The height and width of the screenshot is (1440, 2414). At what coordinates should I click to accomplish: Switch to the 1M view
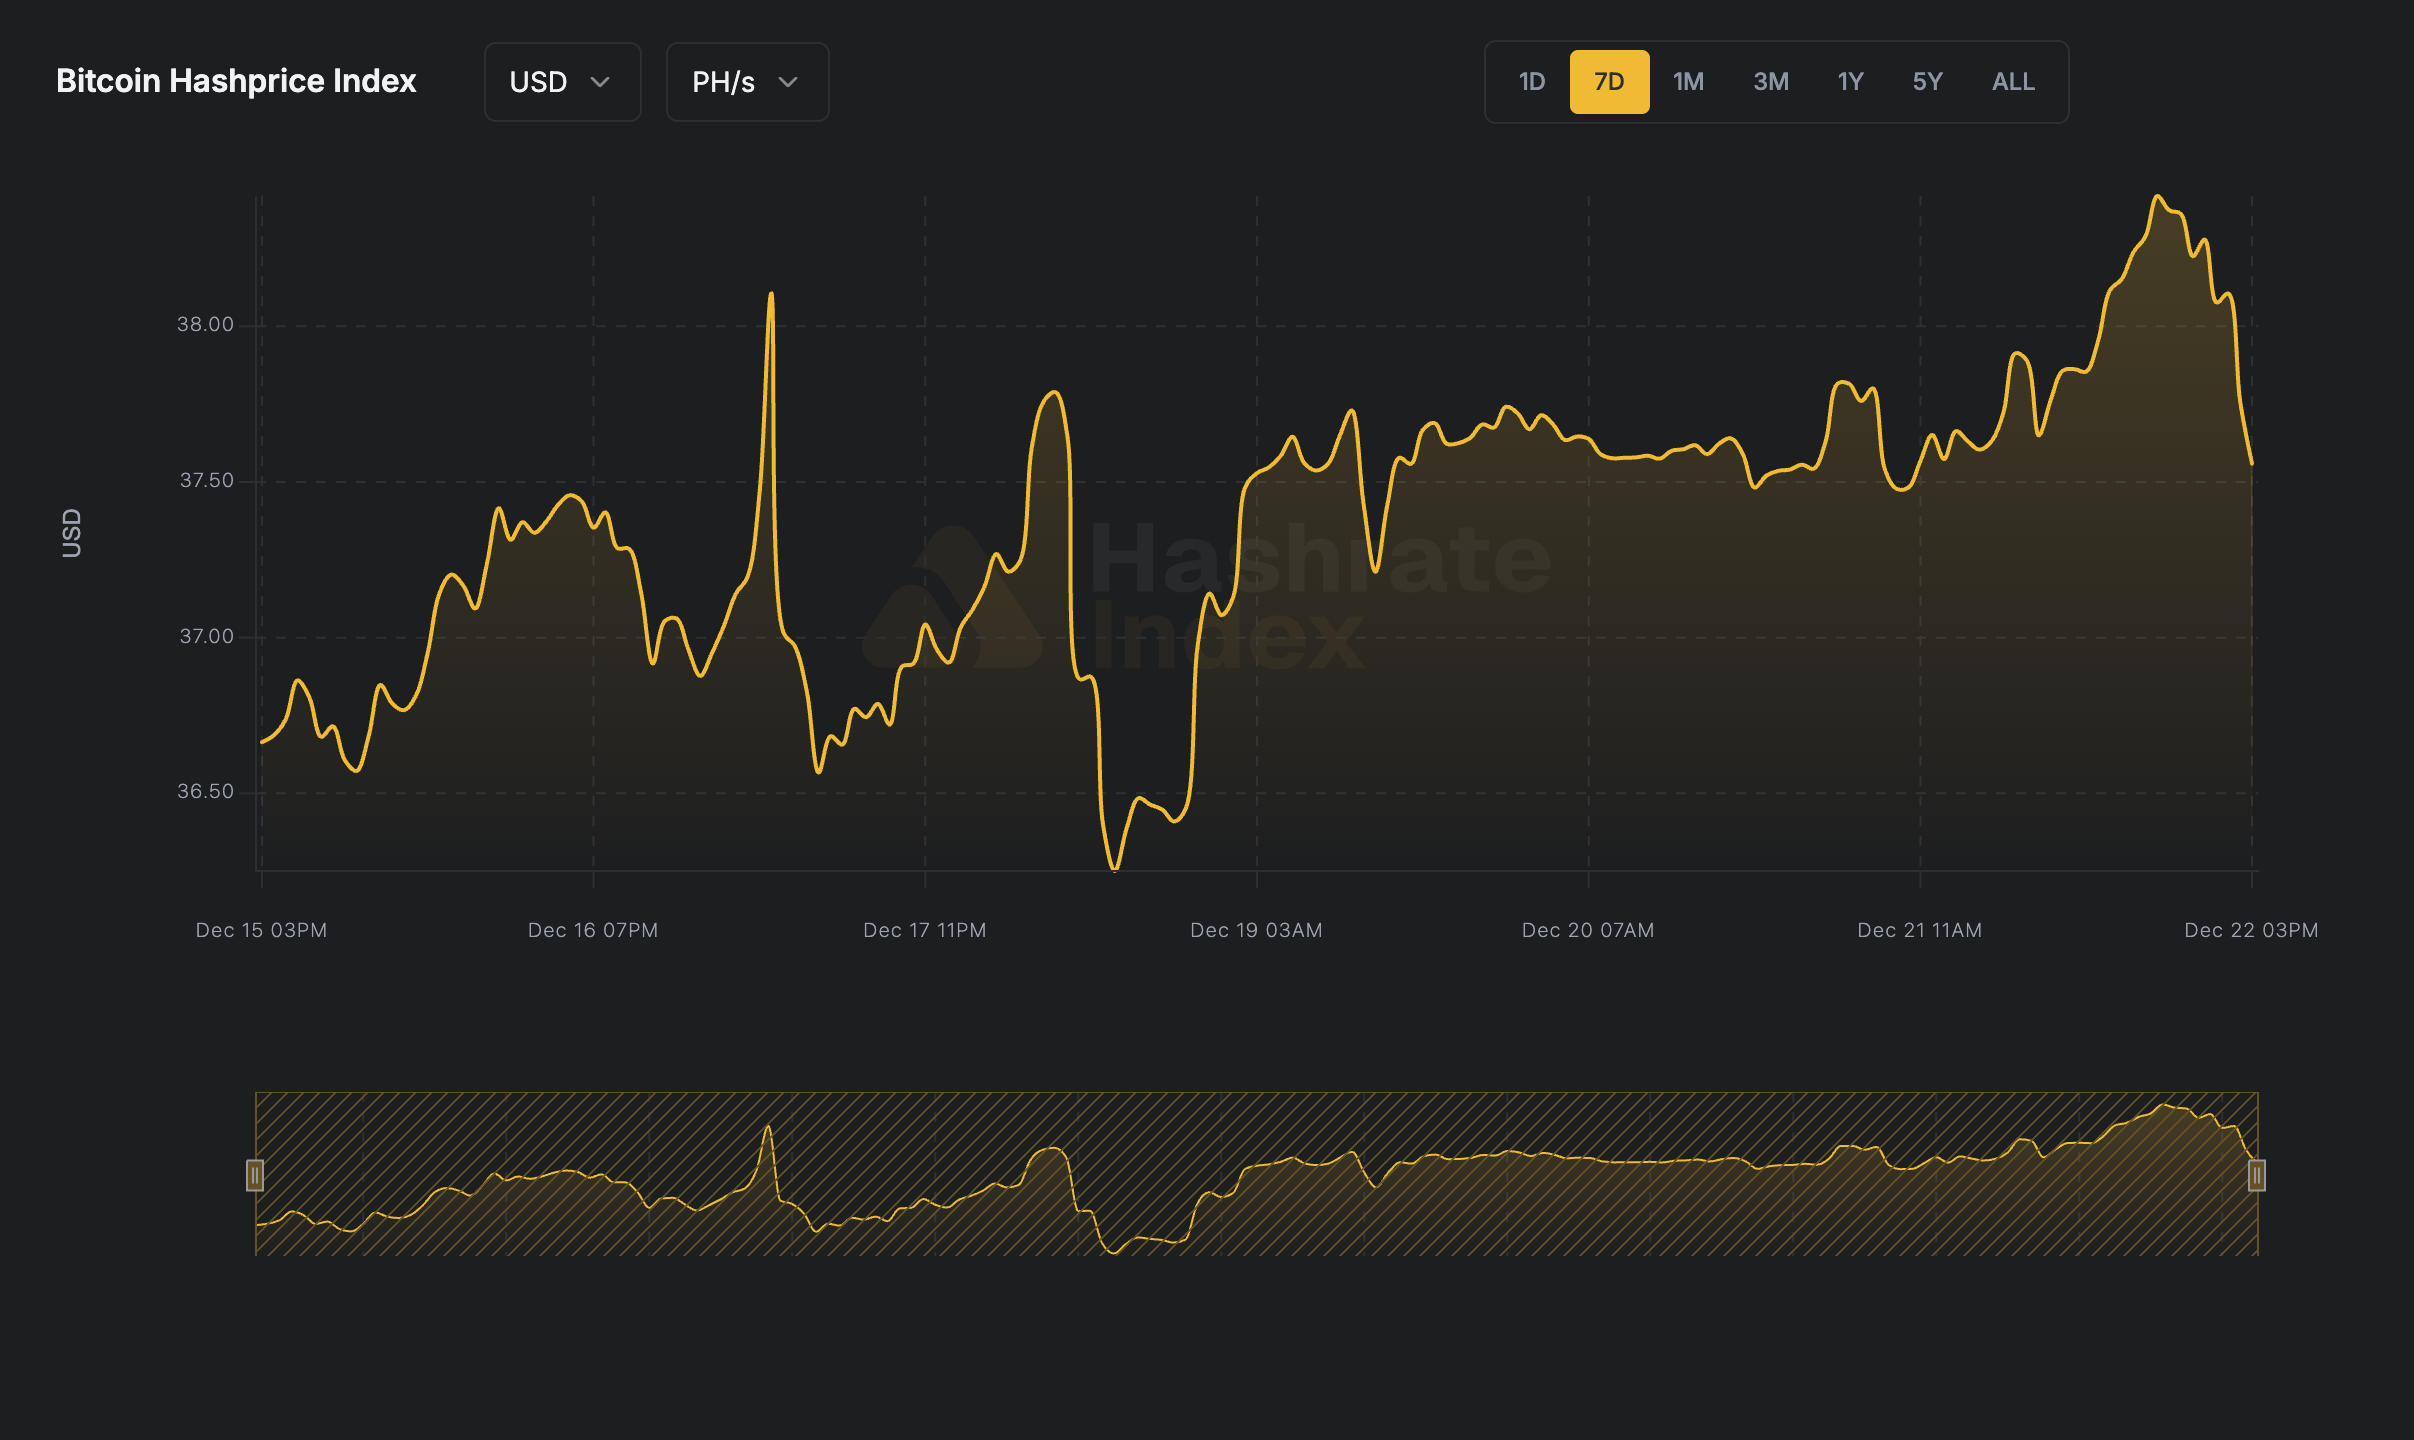point(1689,81)
